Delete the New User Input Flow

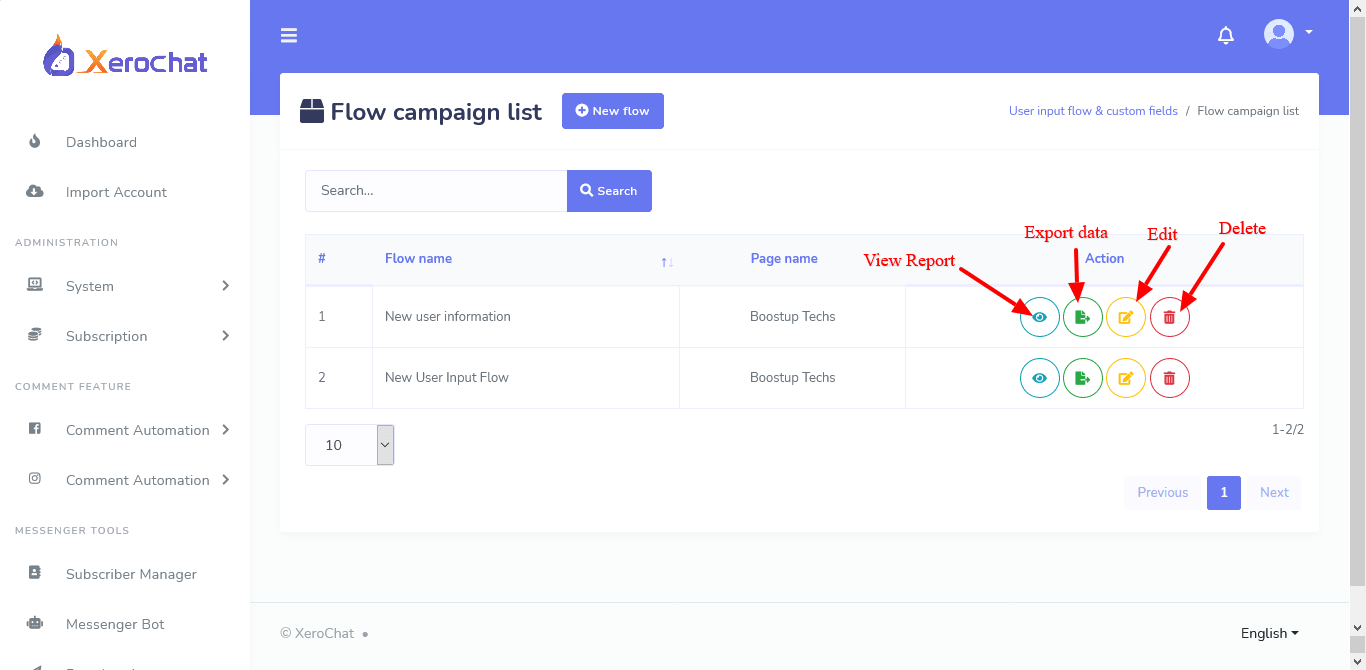point(1170,377)
